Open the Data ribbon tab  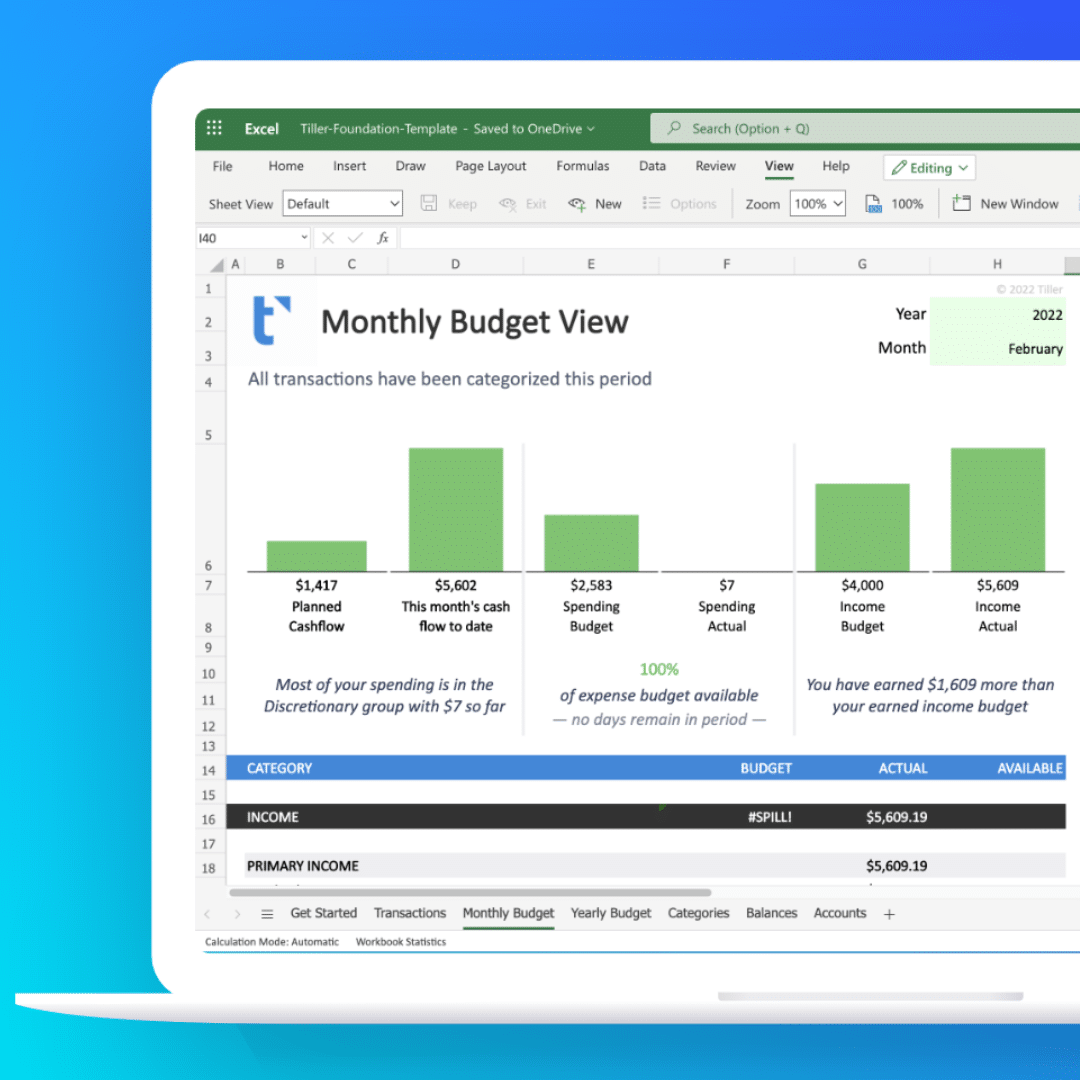pos(652,166)
